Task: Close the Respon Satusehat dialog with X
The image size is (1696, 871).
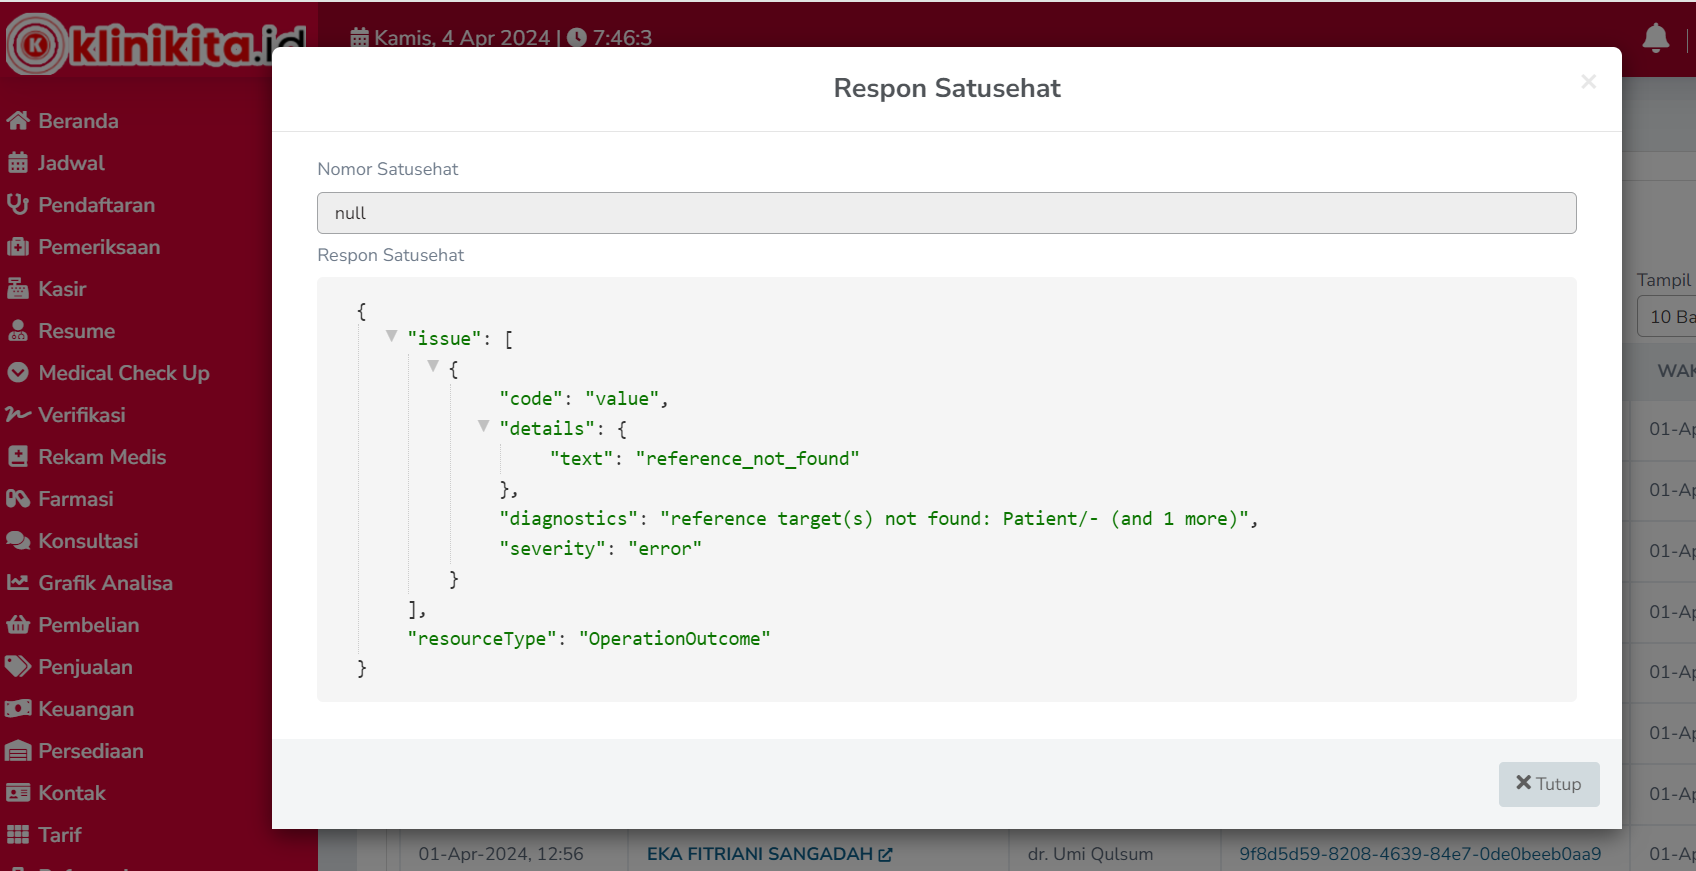Action: tap(1588, 82)
